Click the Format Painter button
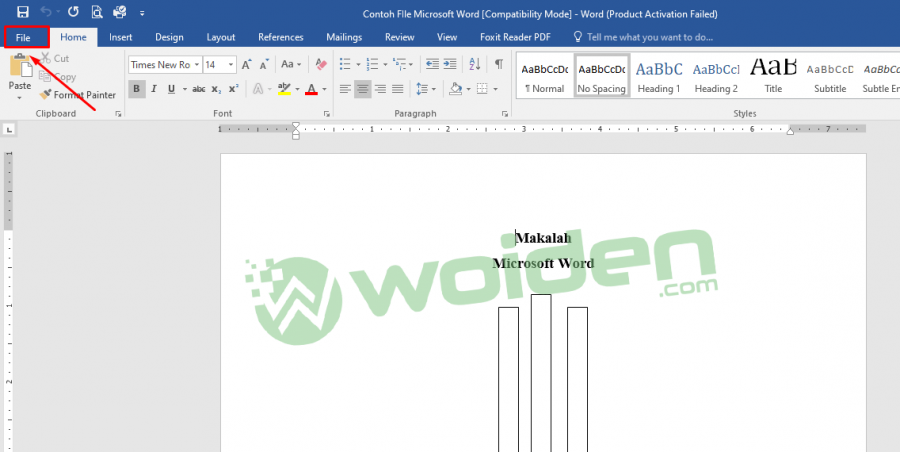This screenshot has width=900, height=452. tap(77, 95)
